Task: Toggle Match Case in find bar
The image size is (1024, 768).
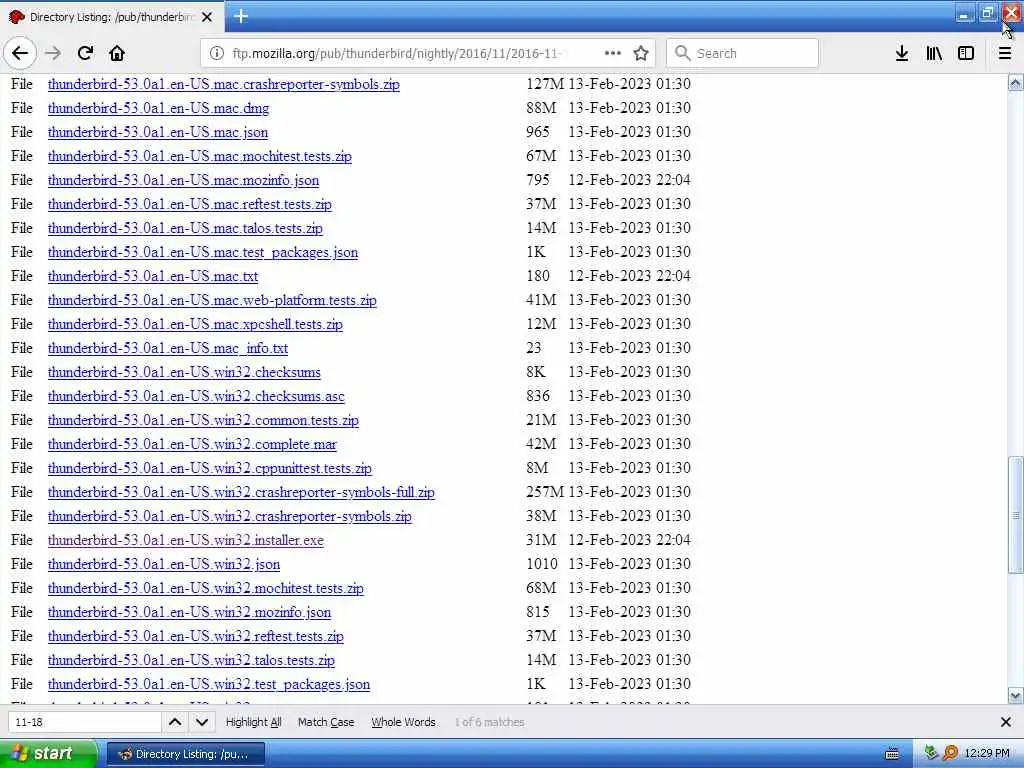Action: coord(326,722)
